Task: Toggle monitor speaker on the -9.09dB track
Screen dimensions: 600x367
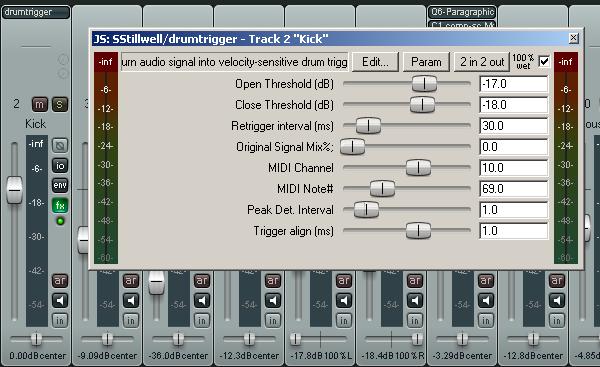Action: [x=131, y=301]
